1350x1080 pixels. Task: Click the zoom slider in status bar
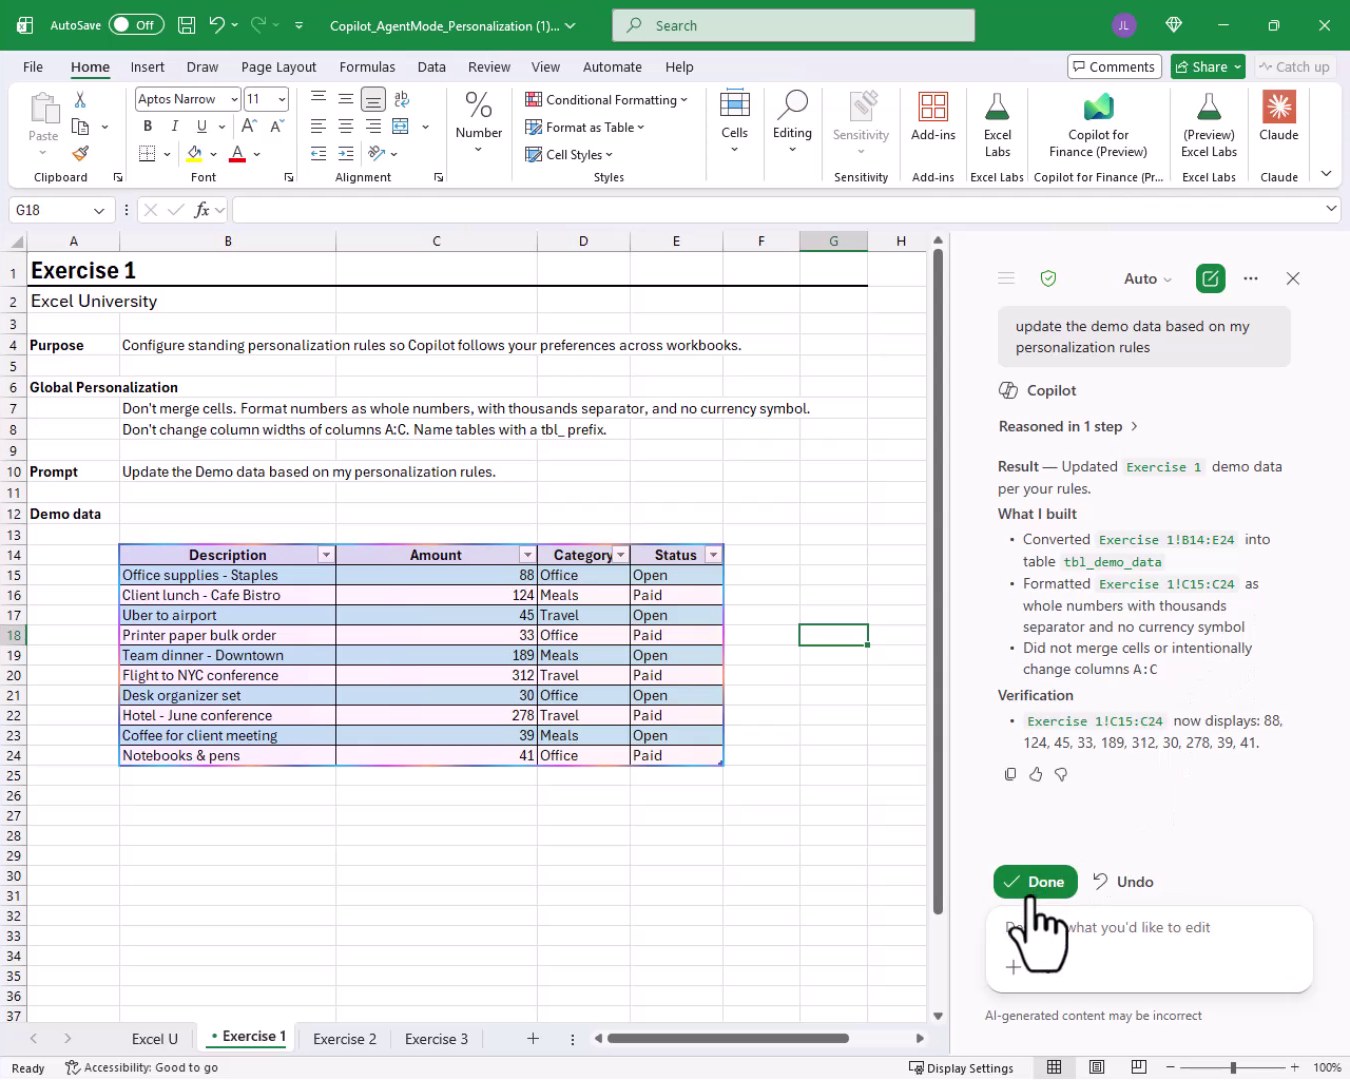(1232, 1068)
